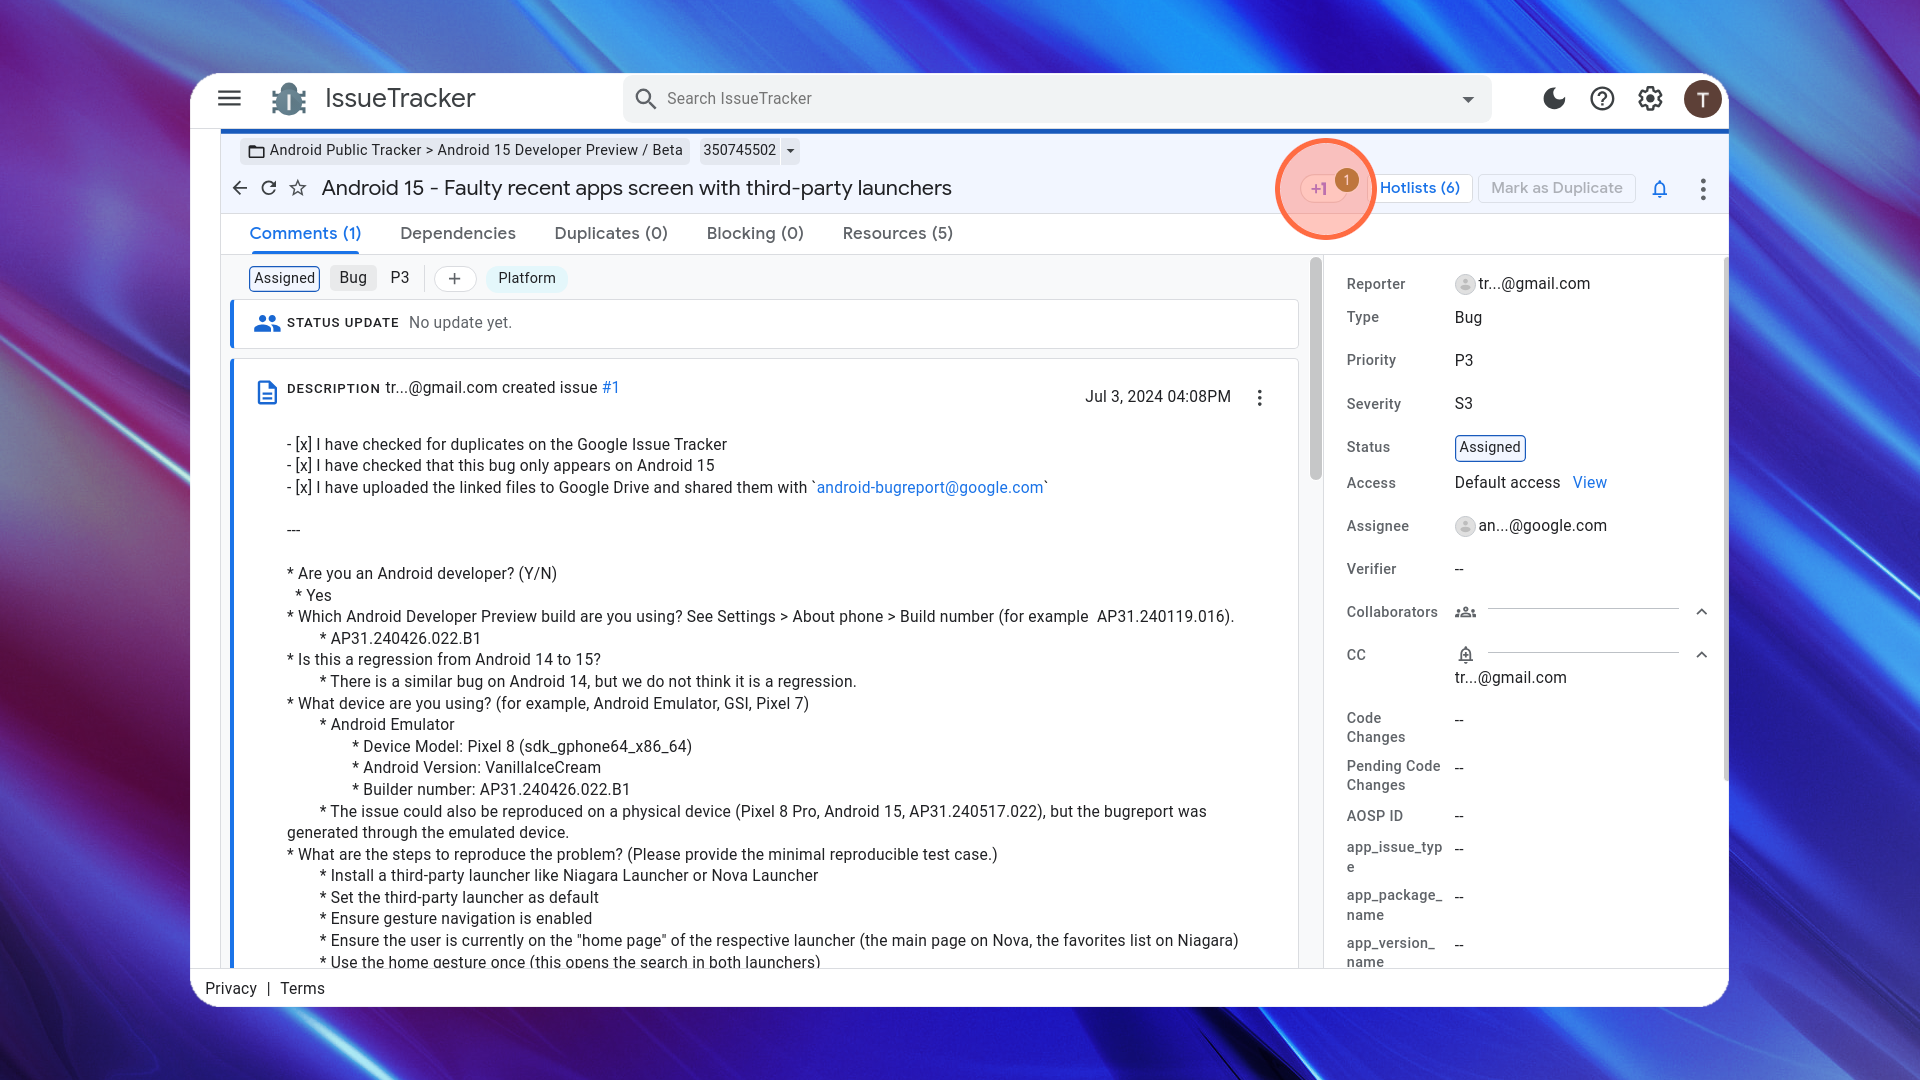Click the Bug type chip
Viewport: 1920px width, 1080px height.
click(353, 278)
